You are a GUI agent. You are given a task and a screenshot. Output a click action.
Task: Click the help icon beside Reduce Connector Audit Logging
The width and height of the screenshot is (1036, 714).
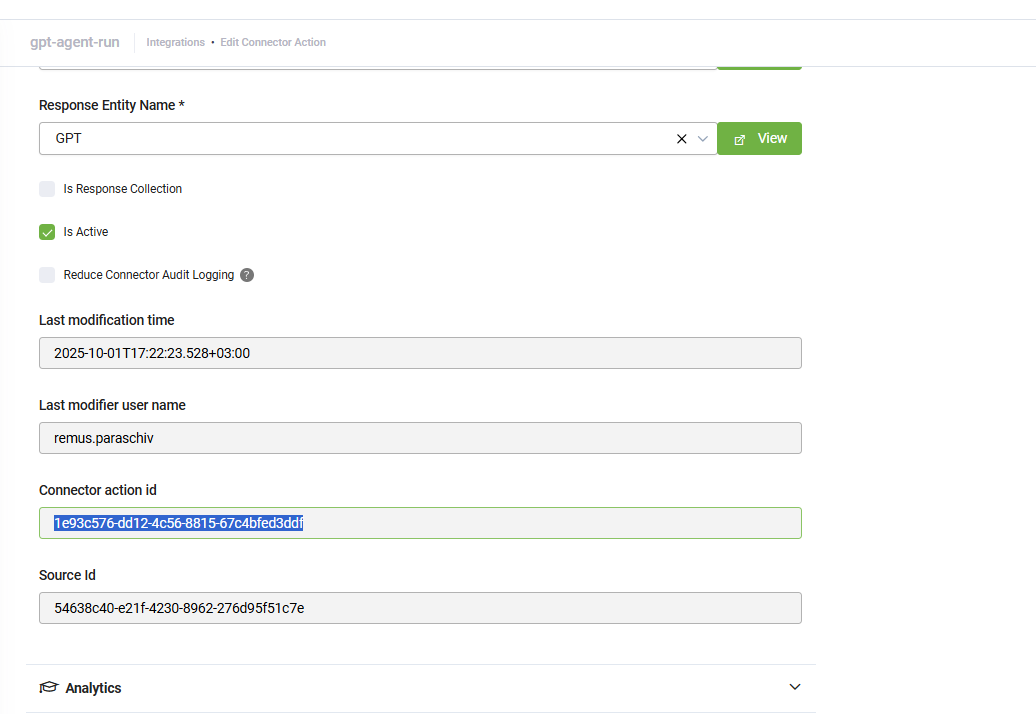[x=247, y=275]
